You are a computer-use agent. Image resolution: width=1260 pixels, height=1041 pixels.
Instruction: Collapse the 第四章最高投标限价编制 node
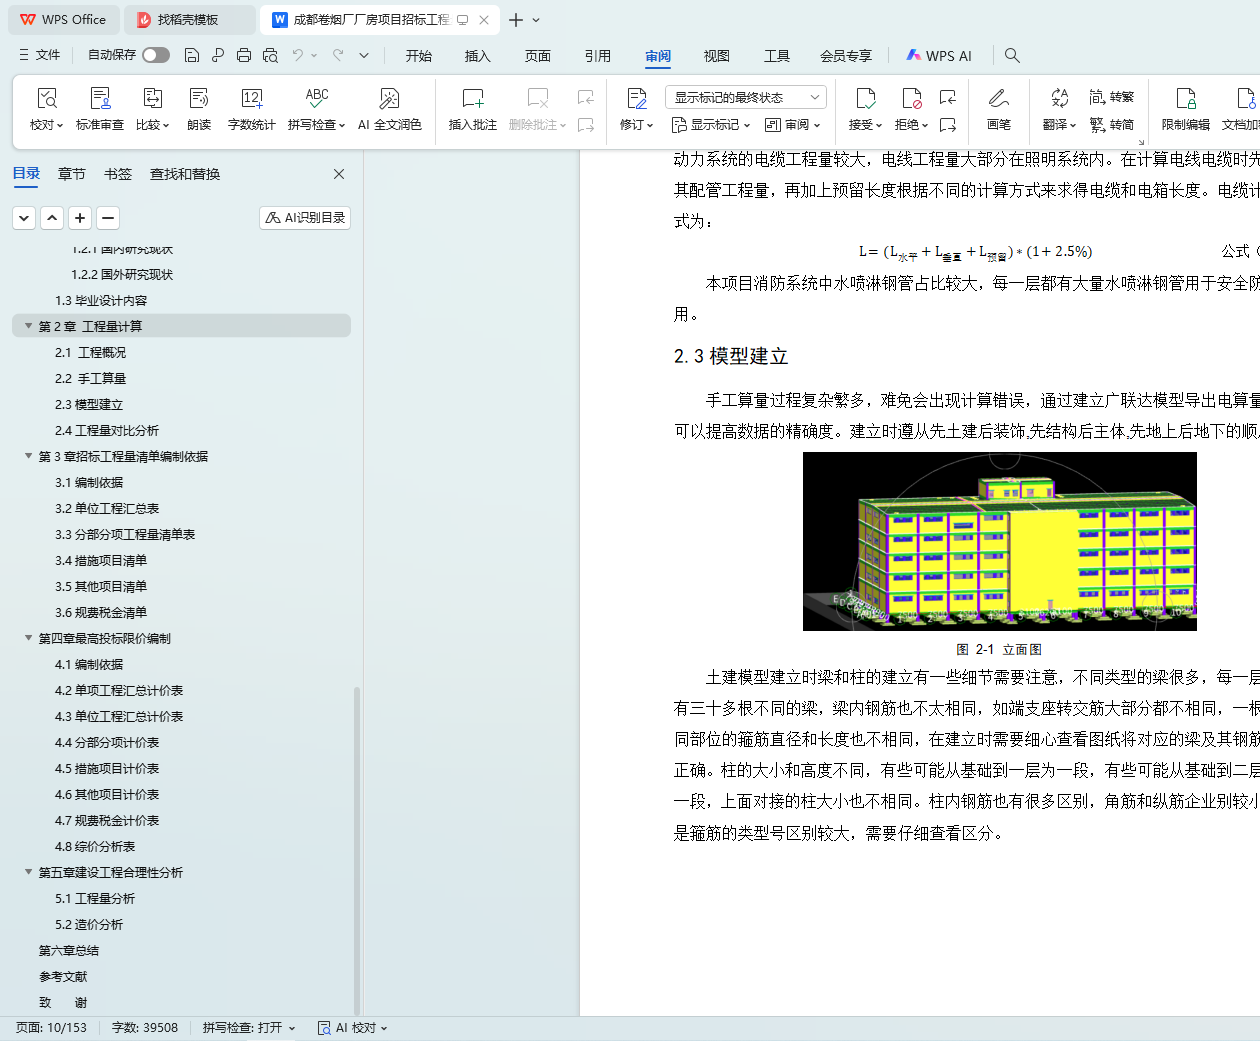click(29, 638)
